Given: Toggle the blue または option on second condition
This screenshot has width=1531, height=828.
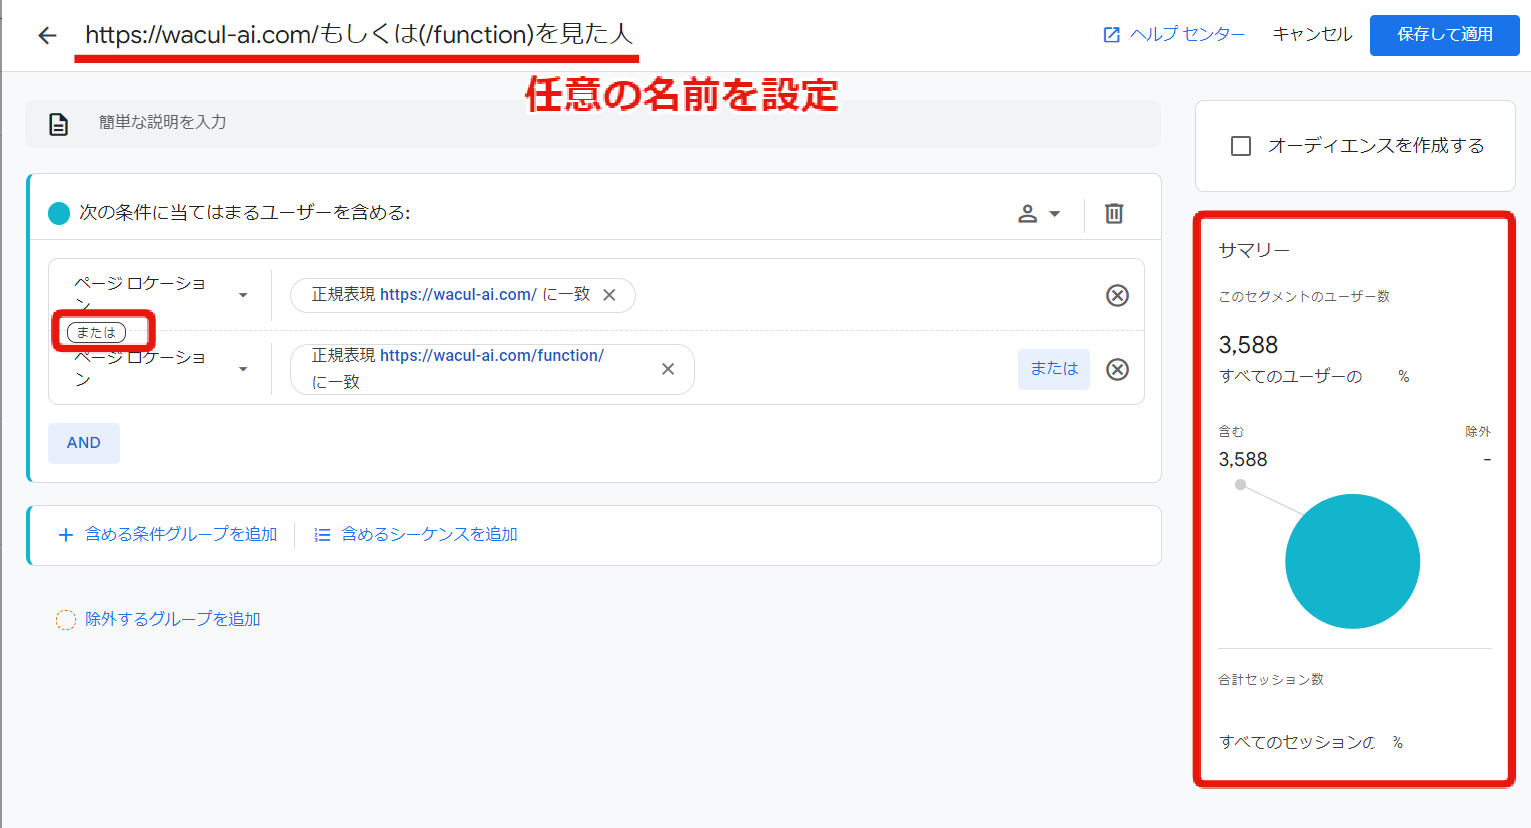Looking at the screenshot, I should 1053,369.
